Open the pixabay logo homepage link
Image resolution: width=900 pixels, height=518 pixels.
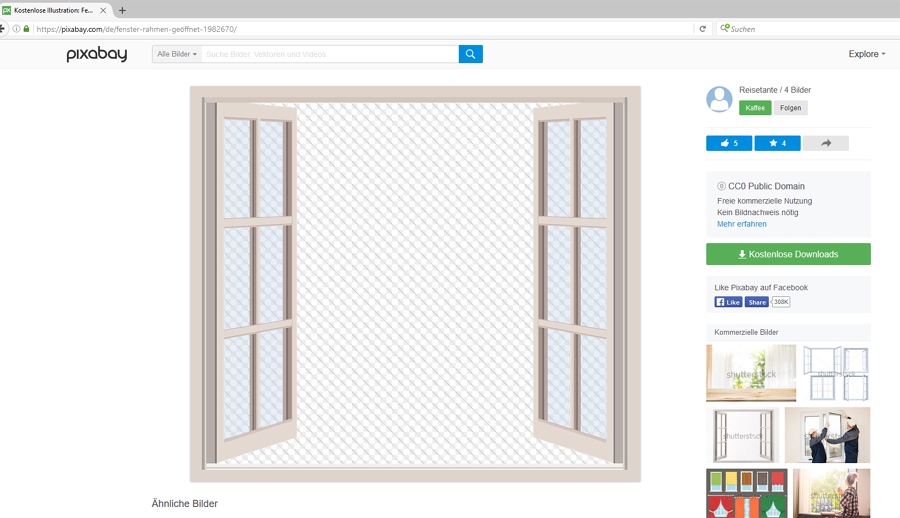point(96,54)
